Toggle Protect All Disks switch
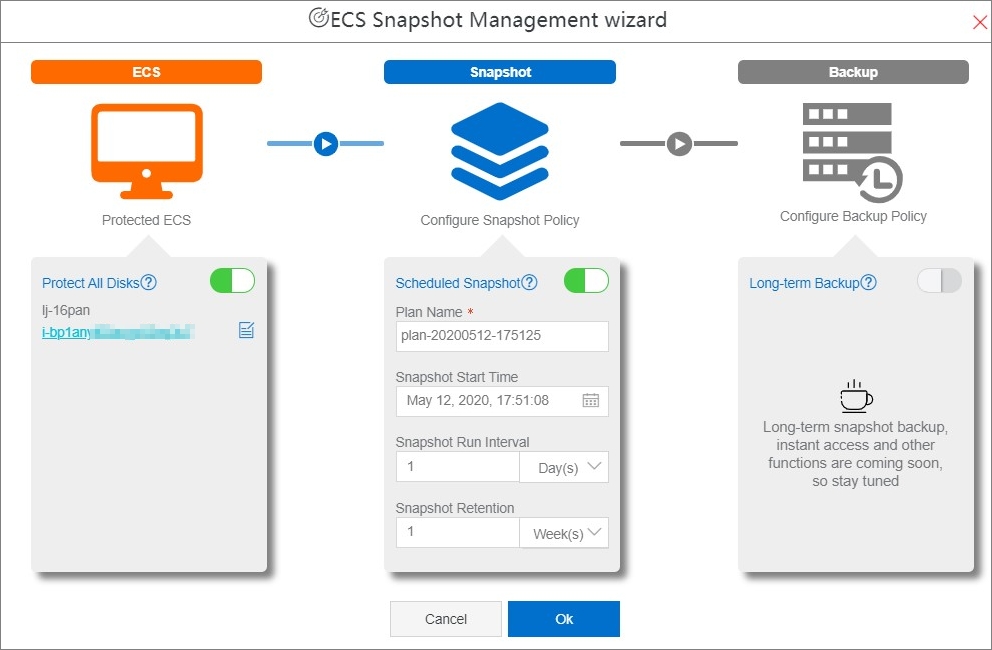This screenshot has height=650, width=992. click(232, 280)
